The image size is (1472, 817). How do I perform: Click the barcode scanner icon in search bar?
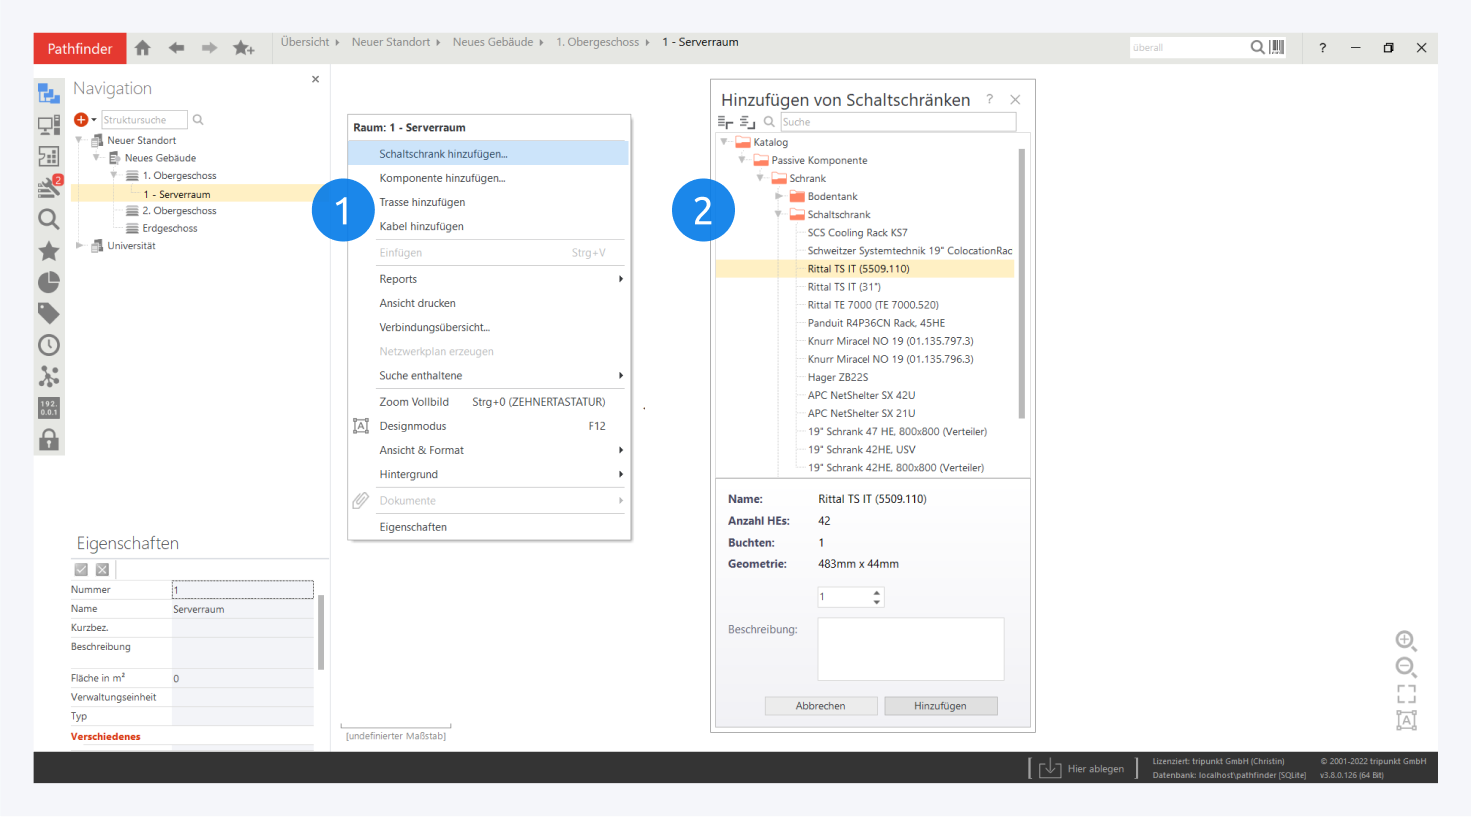(1277, 47)
